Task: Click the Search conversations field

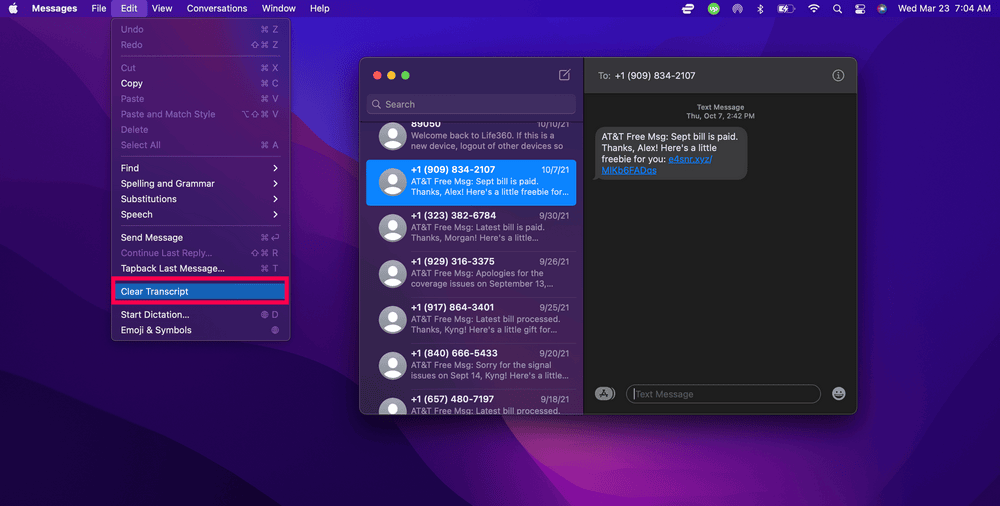Action: [x=471, y=104]
